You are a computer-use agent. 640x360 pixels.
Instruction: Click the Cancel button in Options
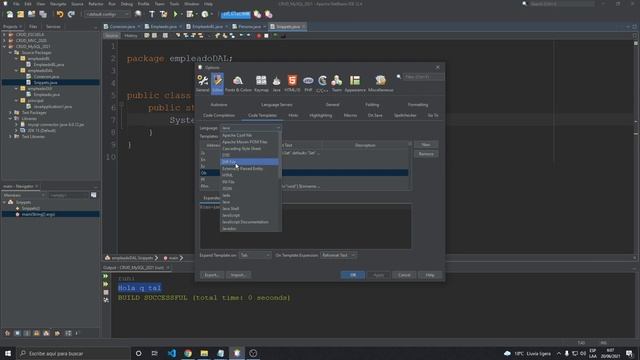coord(404,275)
